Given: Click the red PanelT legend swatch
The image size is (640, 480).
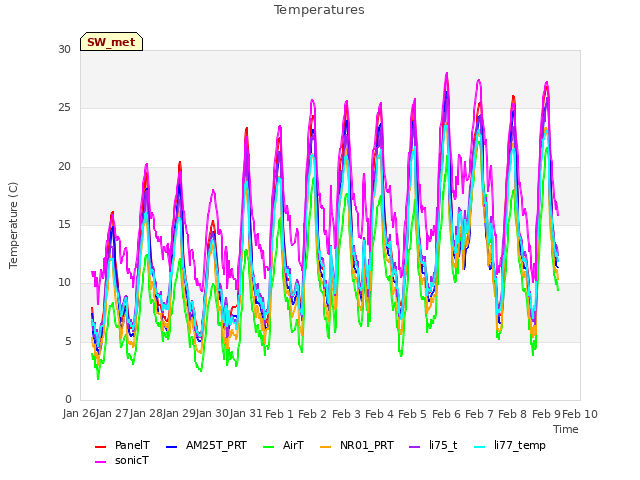Looking at the screenshot, I should pyautogui.click(x=100, y=447).
